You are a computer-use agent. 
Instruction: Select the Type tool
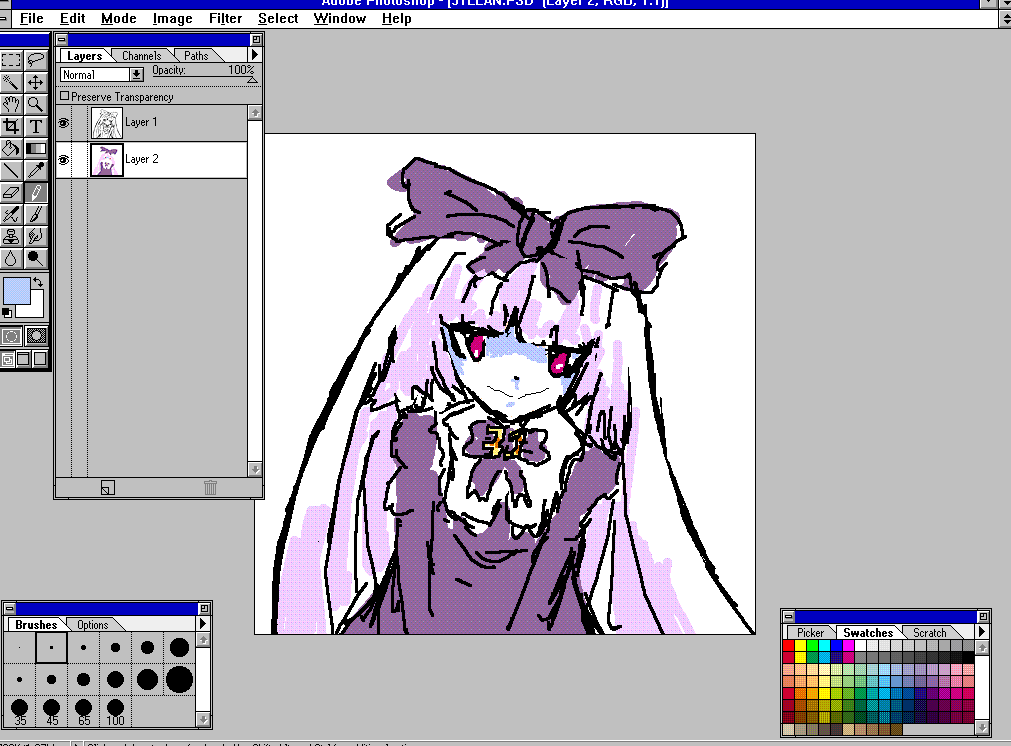coord(35,126)
